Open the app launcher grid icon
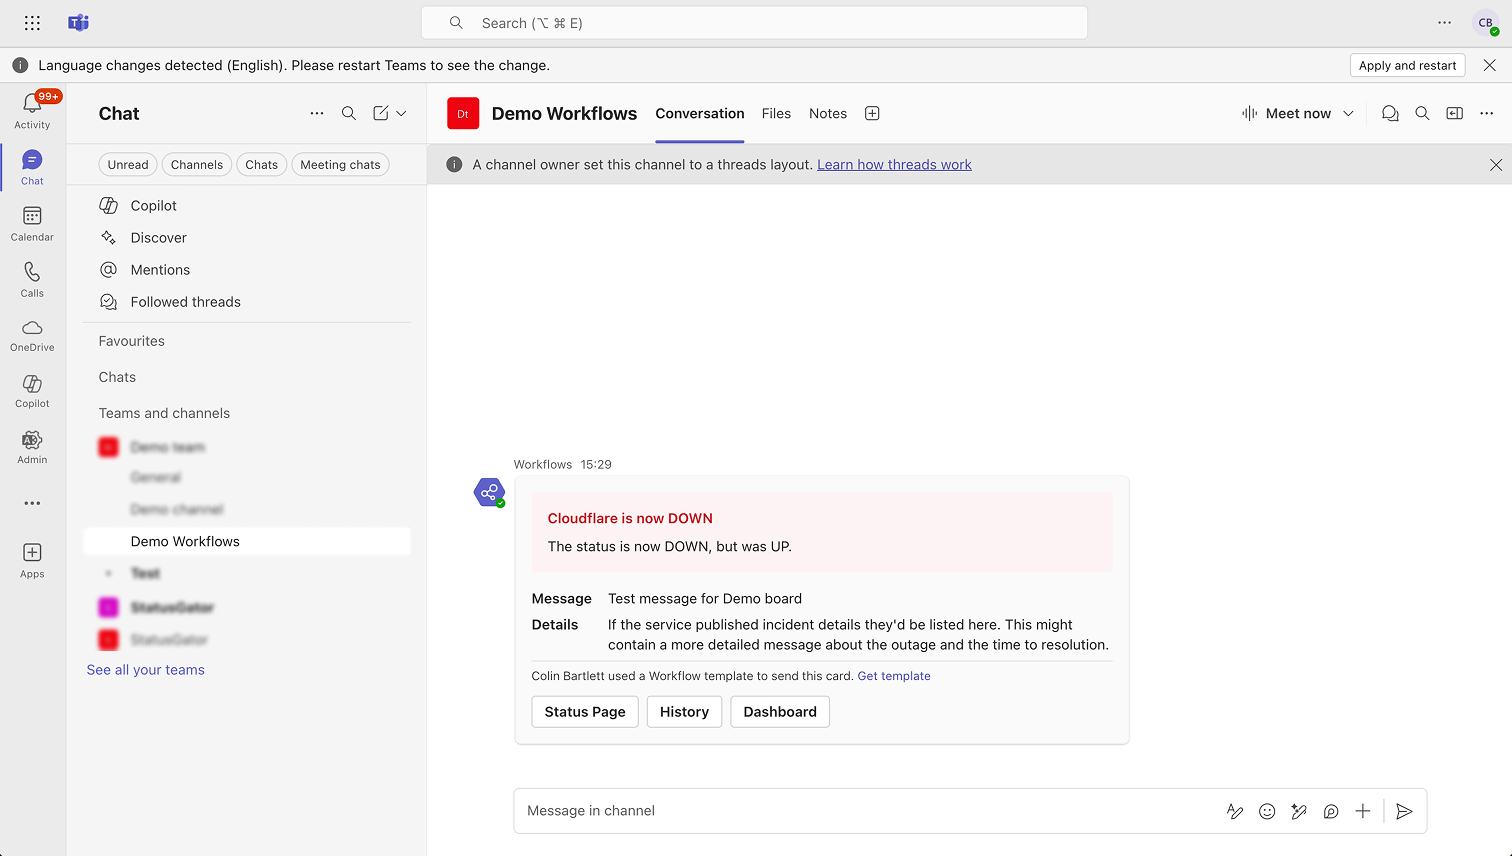 [32, 23]
